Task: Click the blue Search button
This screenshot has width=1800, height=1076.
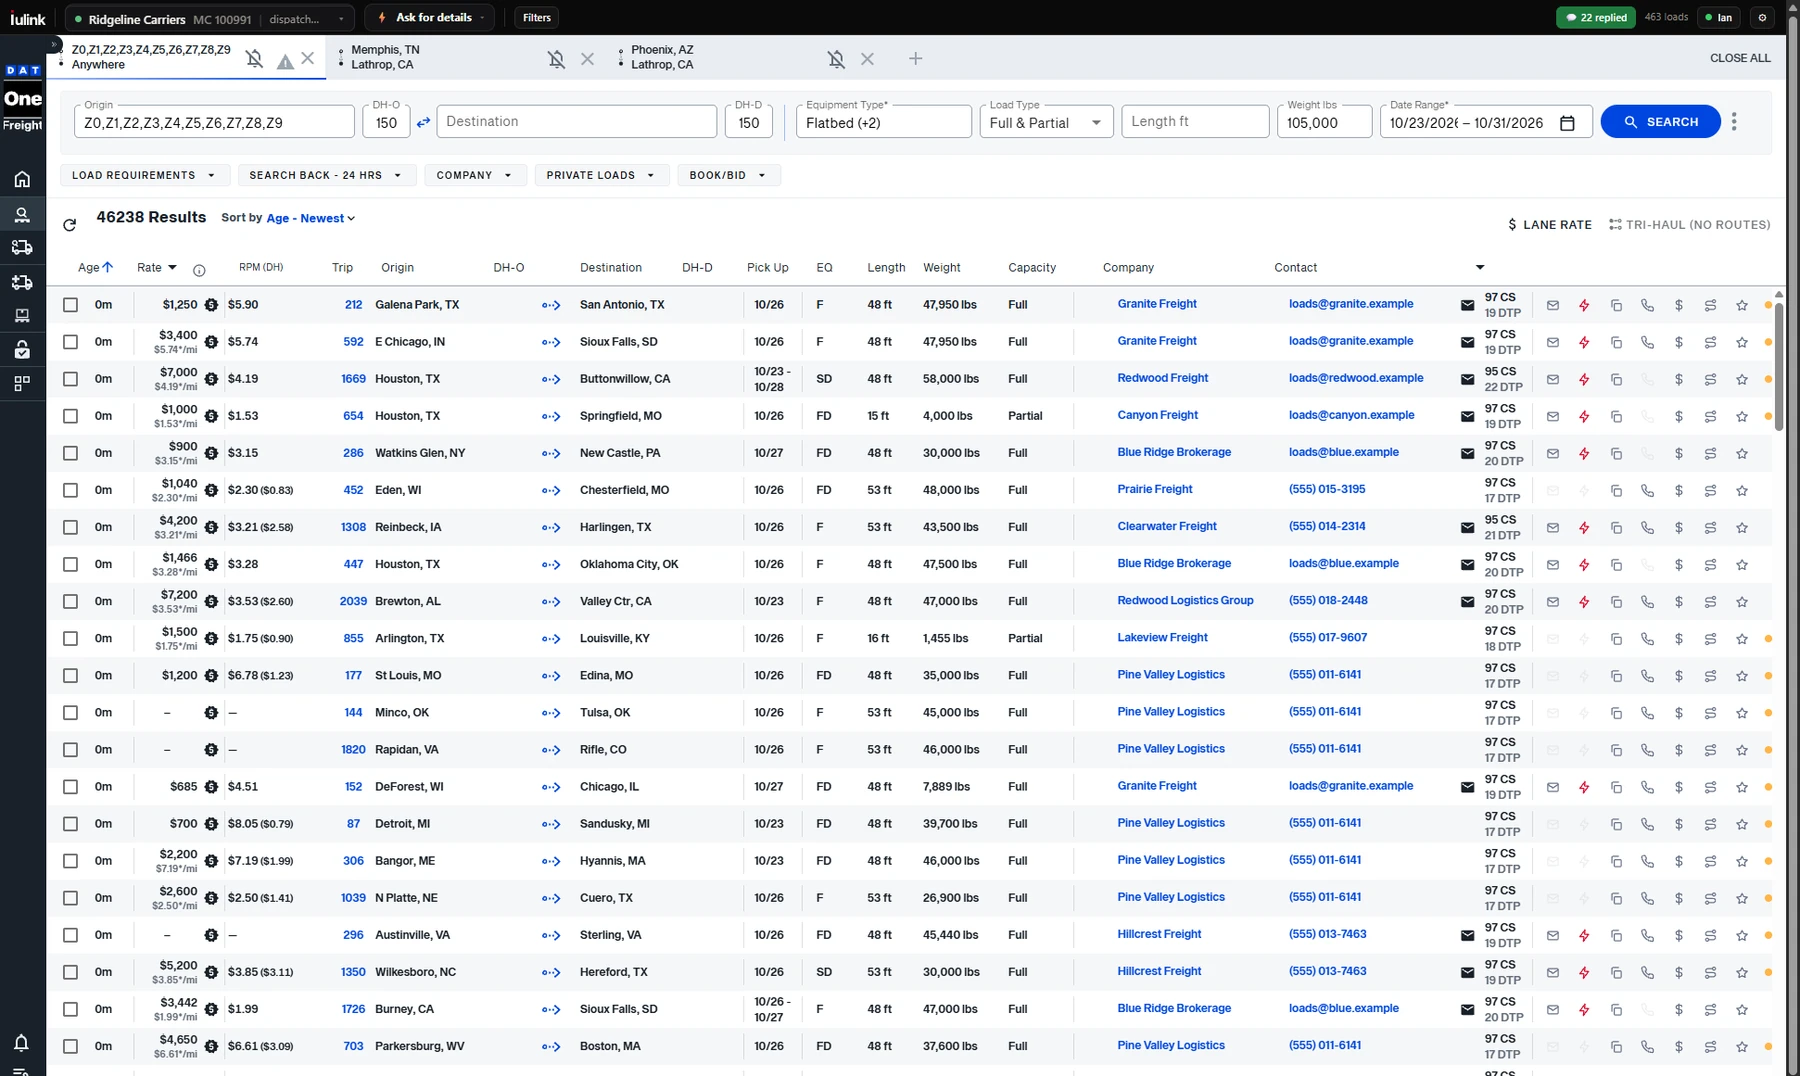Action: 1660,122
